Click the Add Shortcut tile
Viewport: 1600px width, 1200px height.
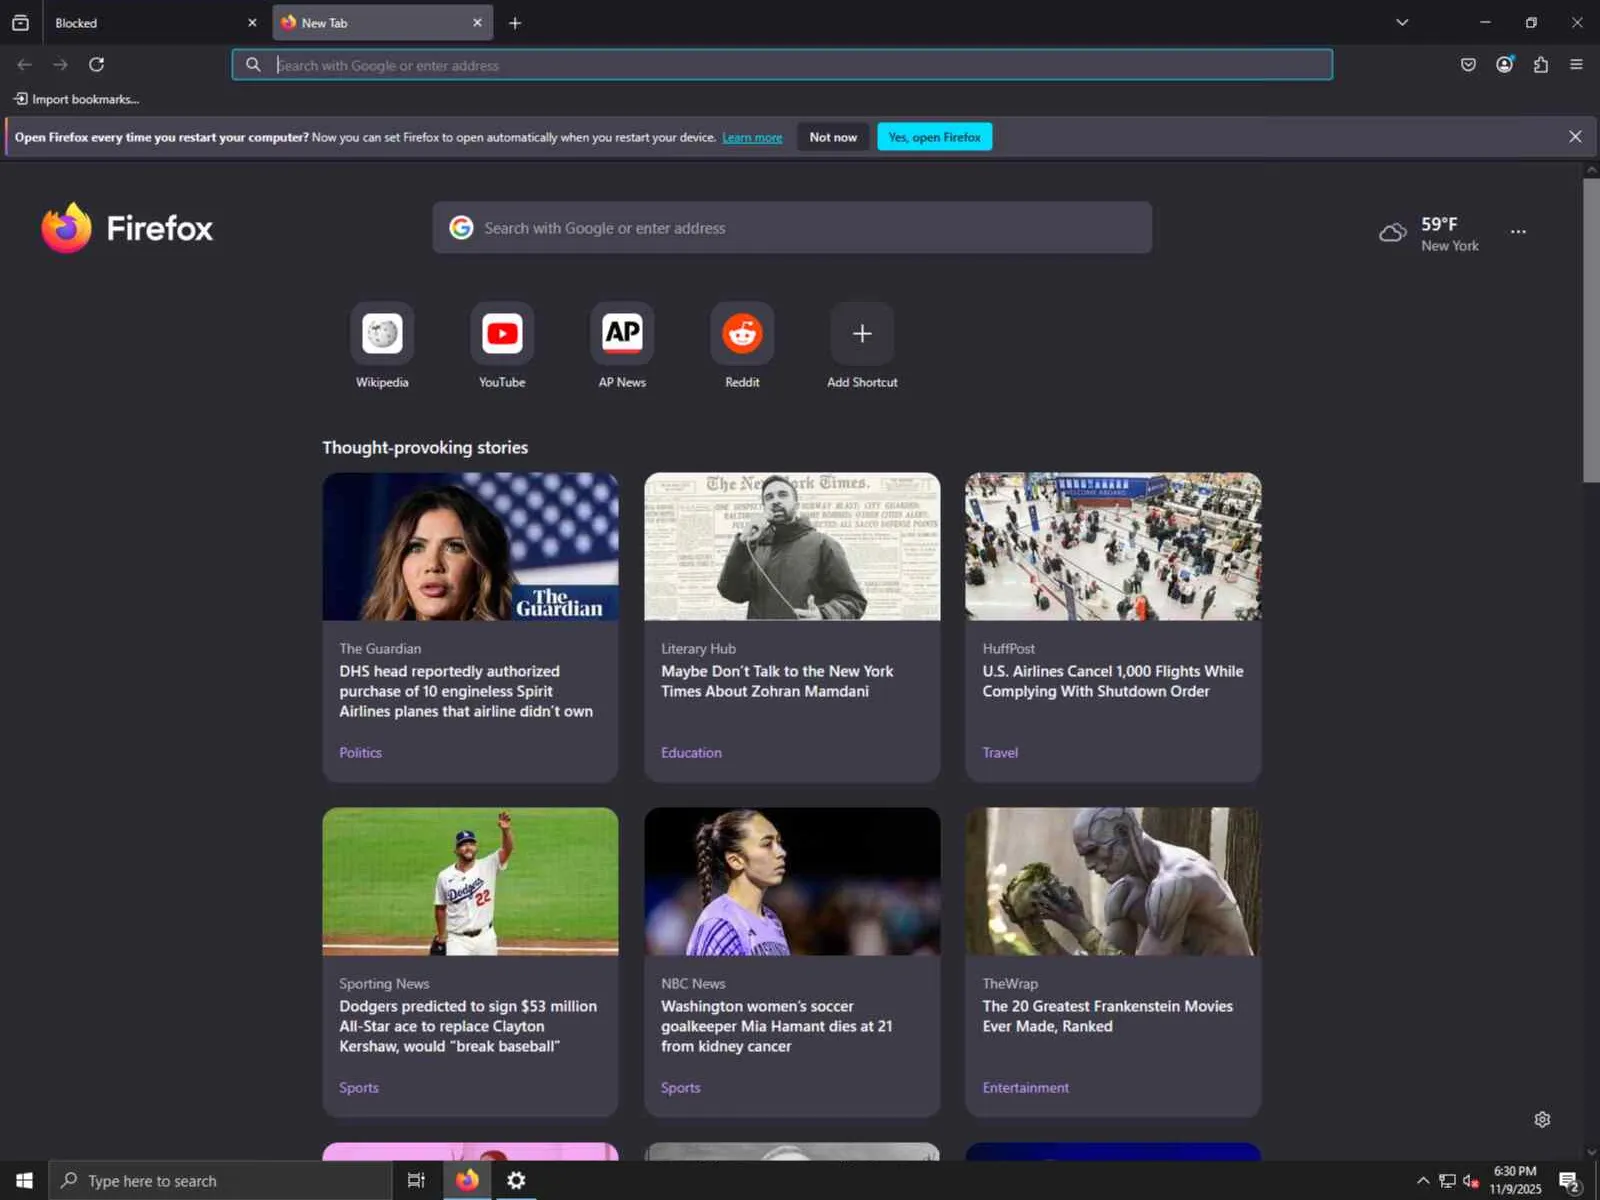pos(862,346)
